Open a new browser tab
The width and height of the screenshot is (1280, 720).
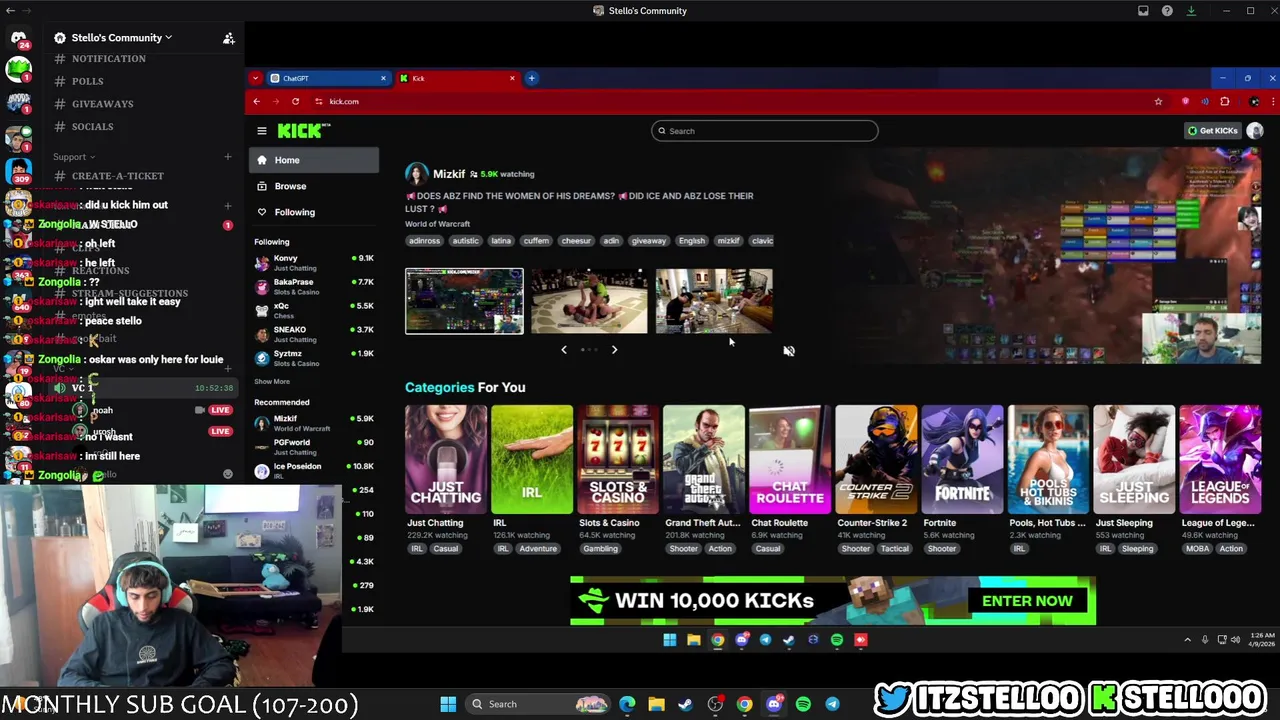coord(532,78)
